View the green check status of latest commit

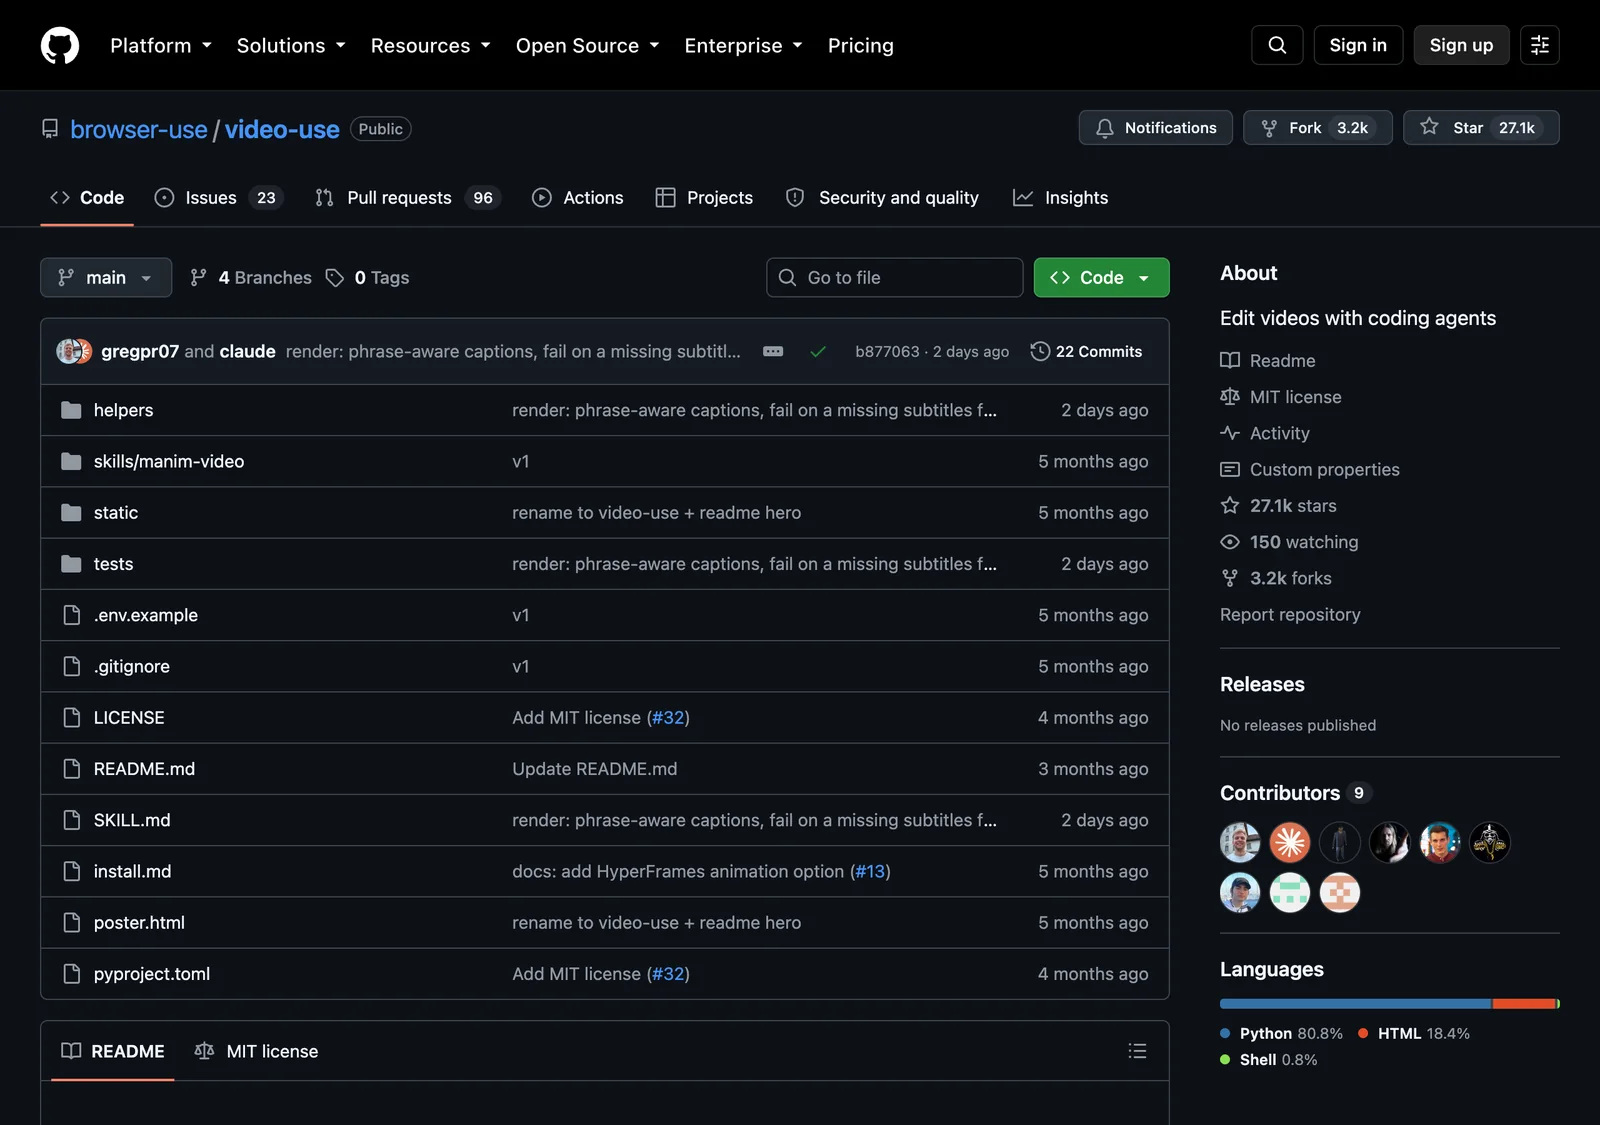pyautogui.click(x=818, y=352)
